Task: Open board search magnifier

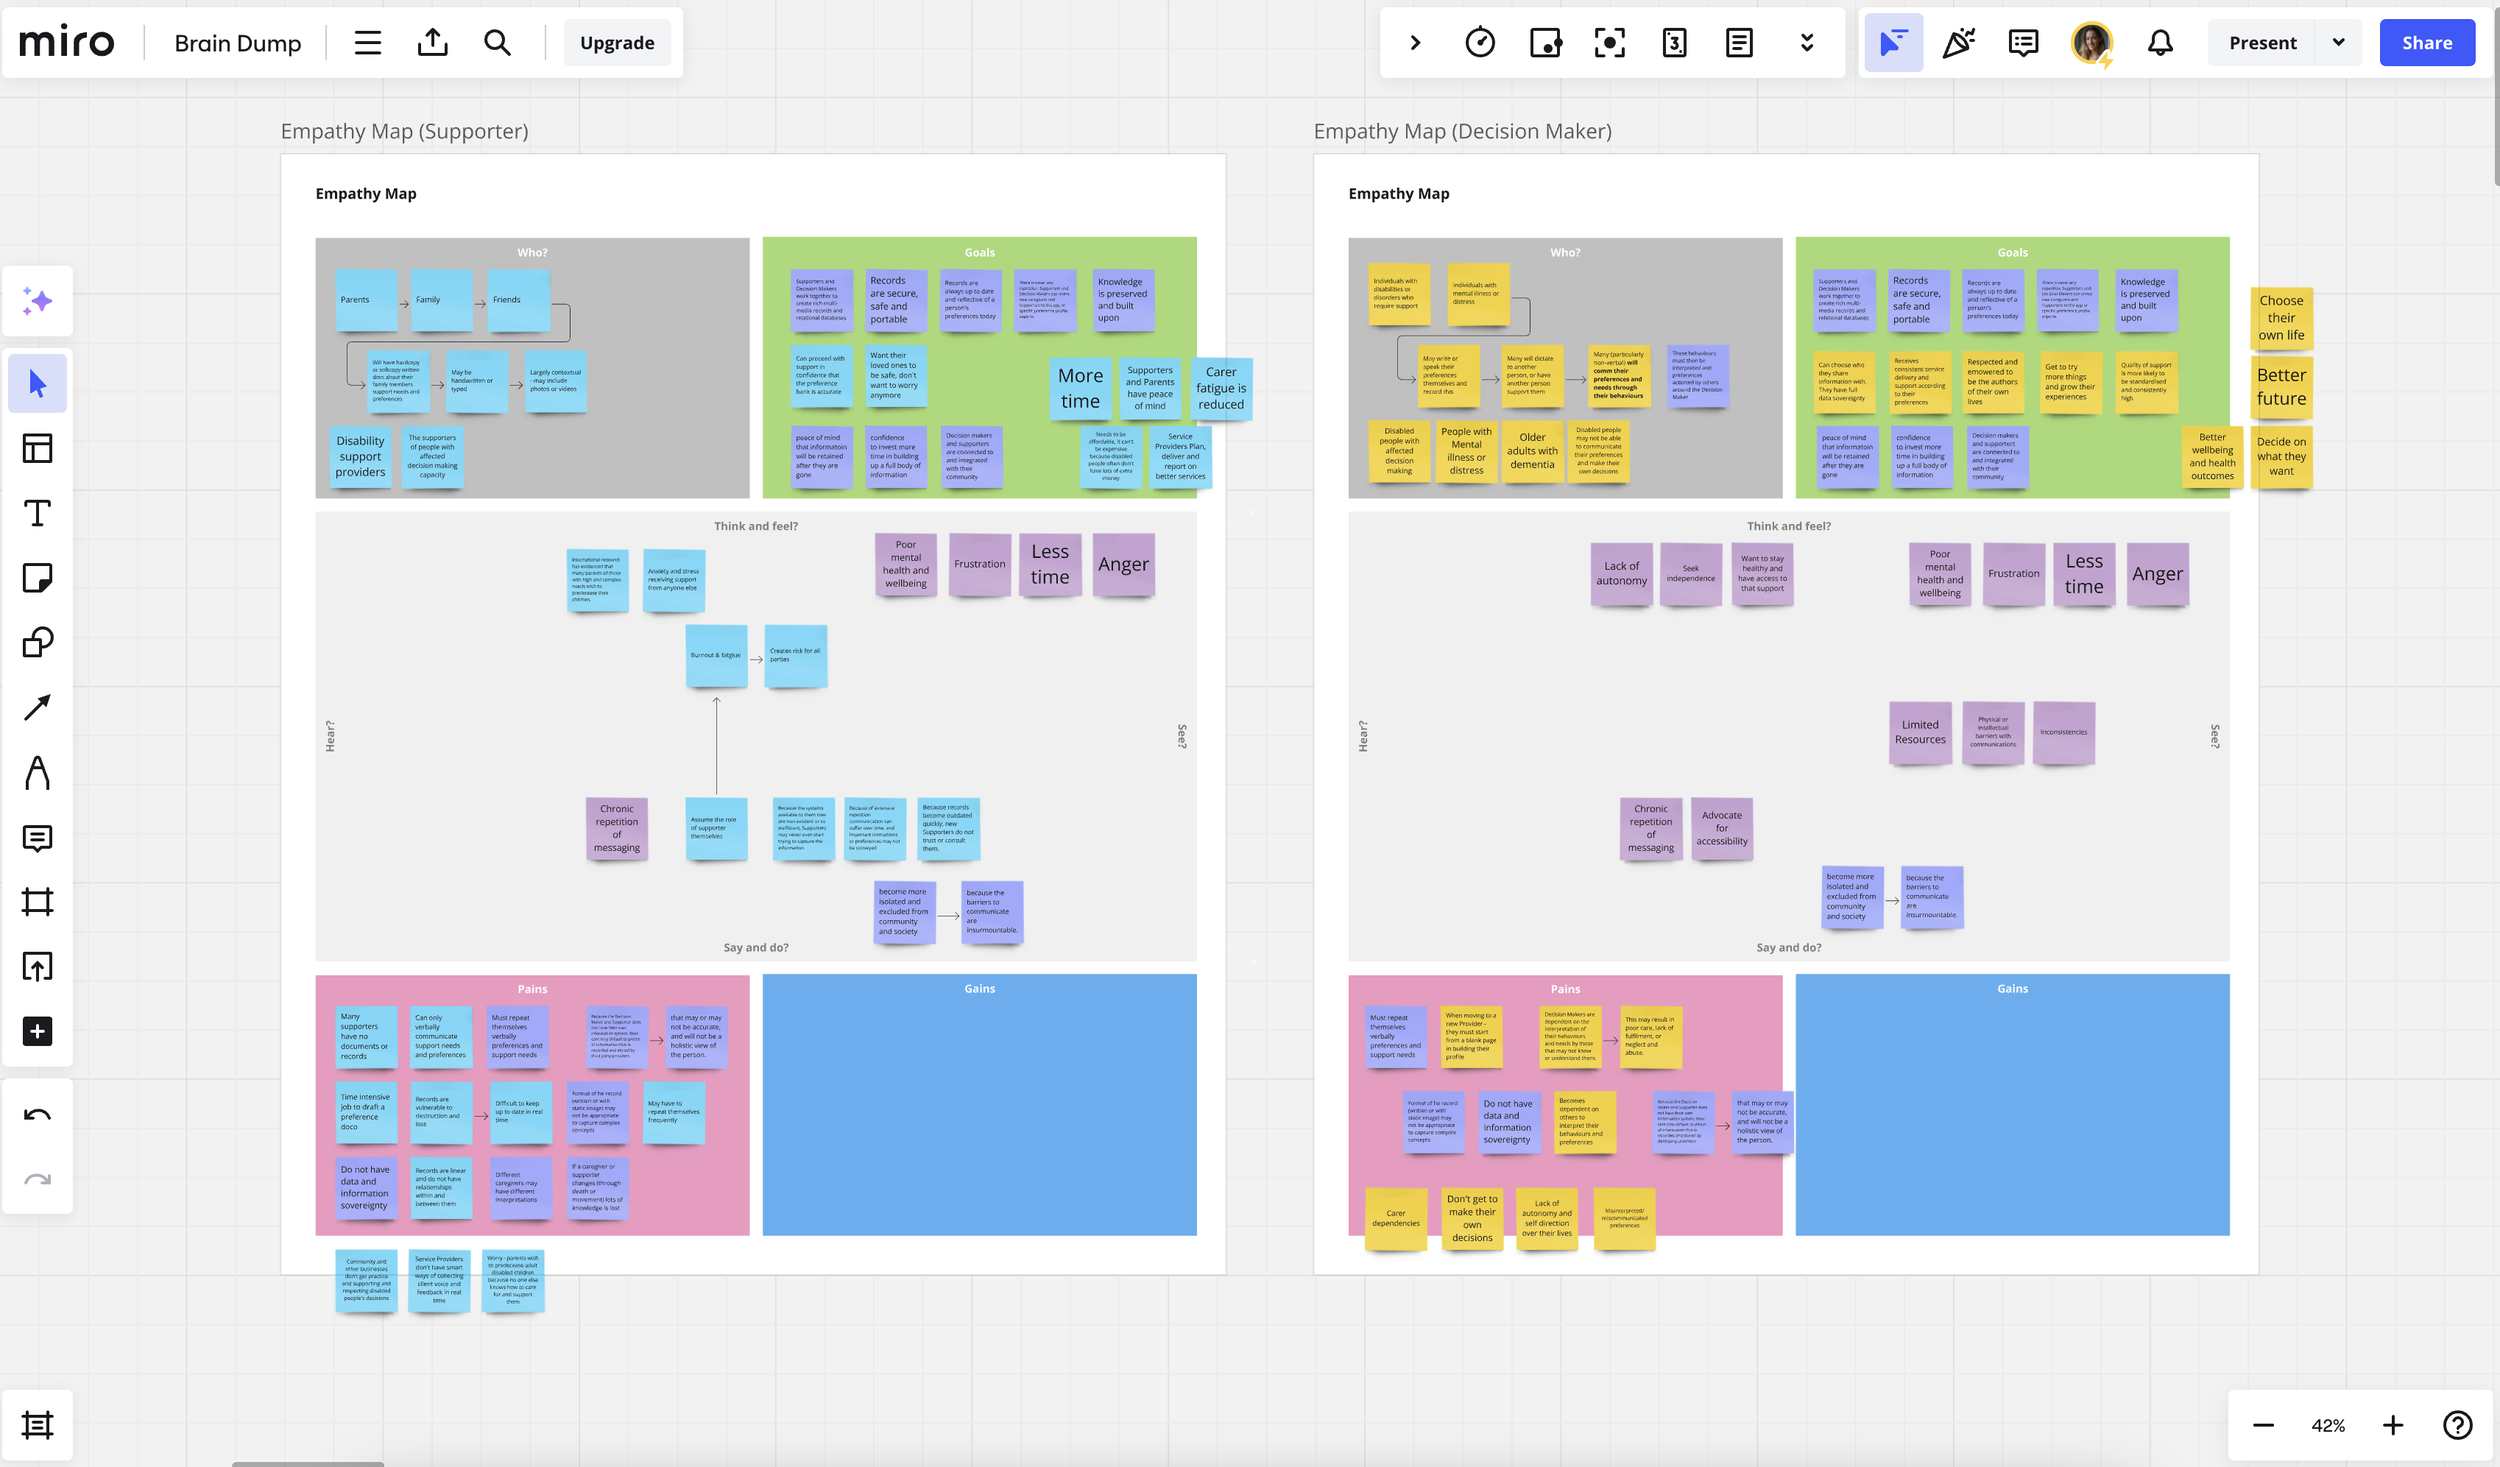Action: (497, 43)
